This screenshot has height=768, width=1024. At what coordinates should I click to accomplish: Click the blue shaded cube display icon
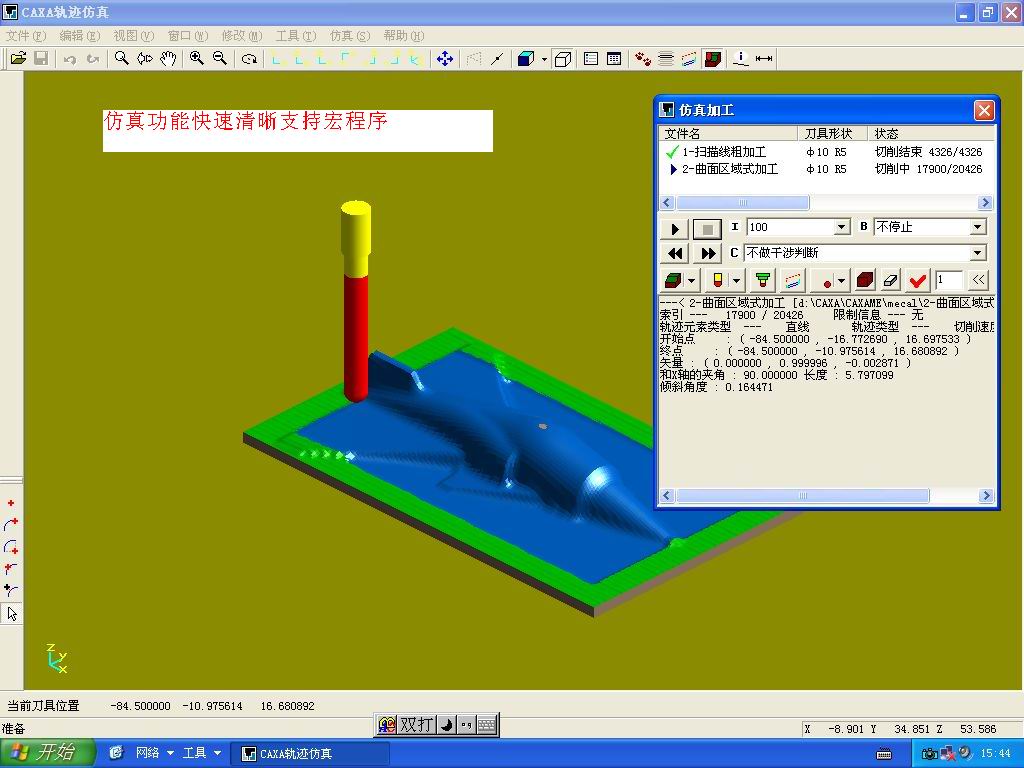point(526,59)
